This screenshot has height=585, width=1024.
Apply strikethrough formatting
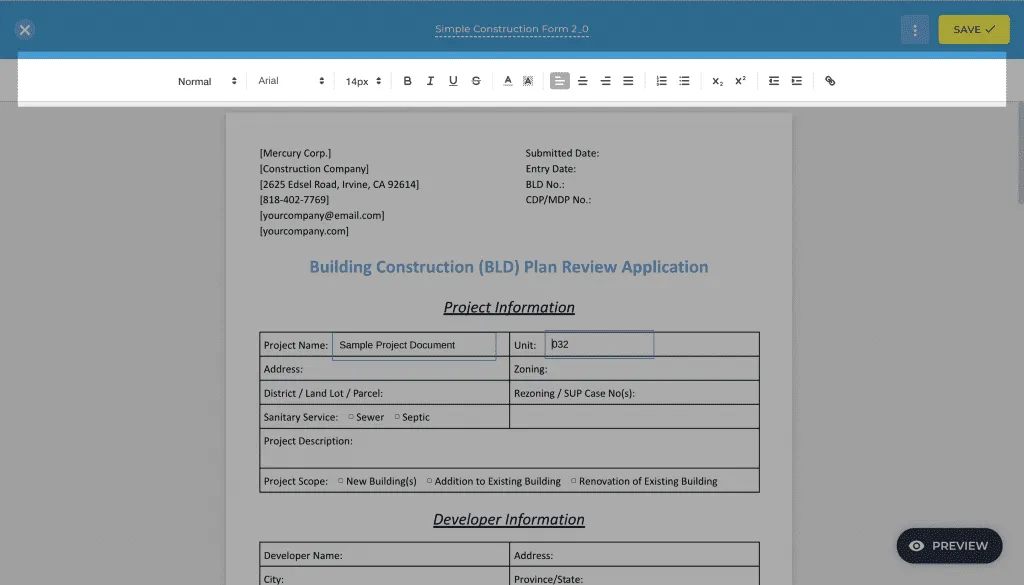pos(476,80)
